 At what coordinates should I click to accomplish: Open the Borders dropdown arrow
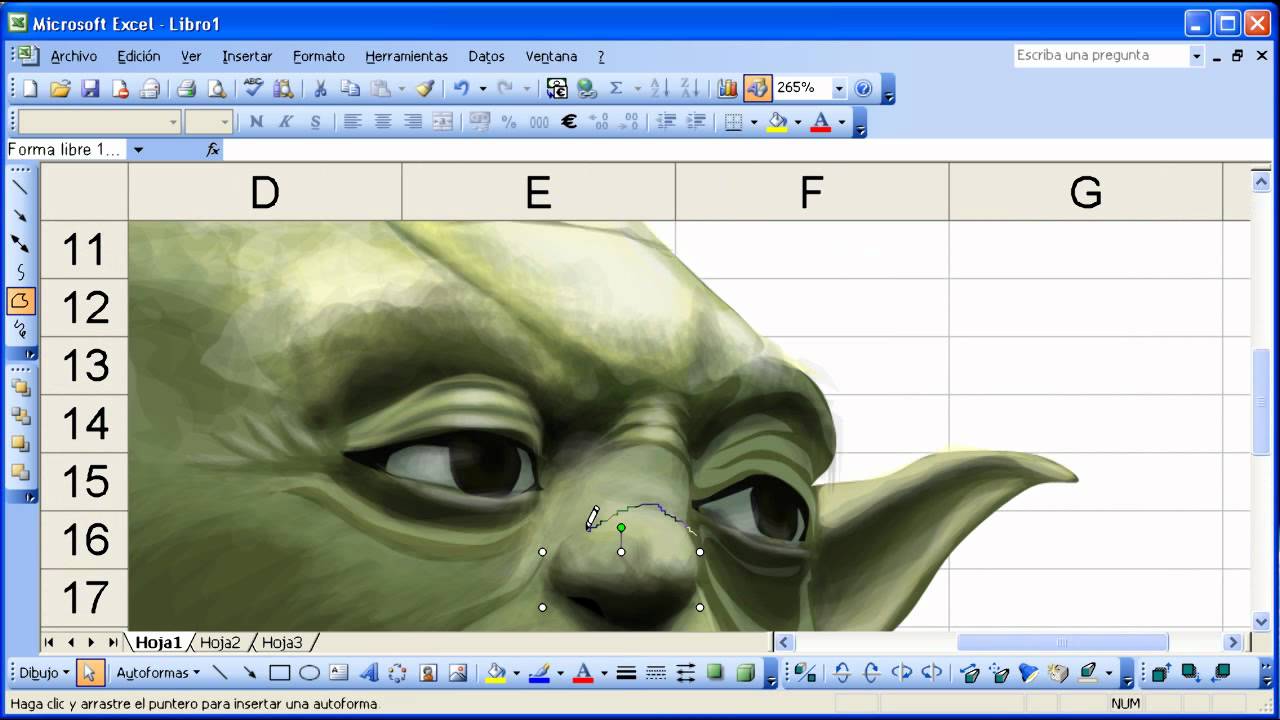click(752, 122)
